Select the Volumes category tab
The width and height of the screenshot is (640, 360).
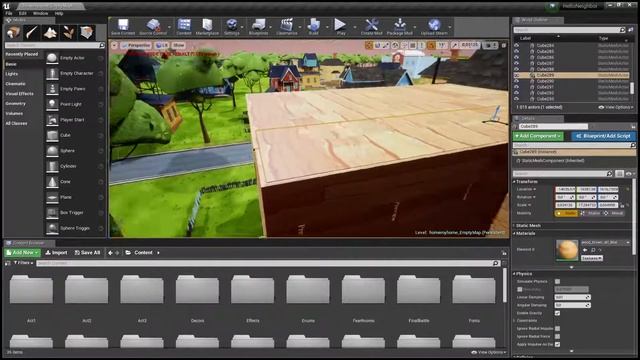pos(14,113)
